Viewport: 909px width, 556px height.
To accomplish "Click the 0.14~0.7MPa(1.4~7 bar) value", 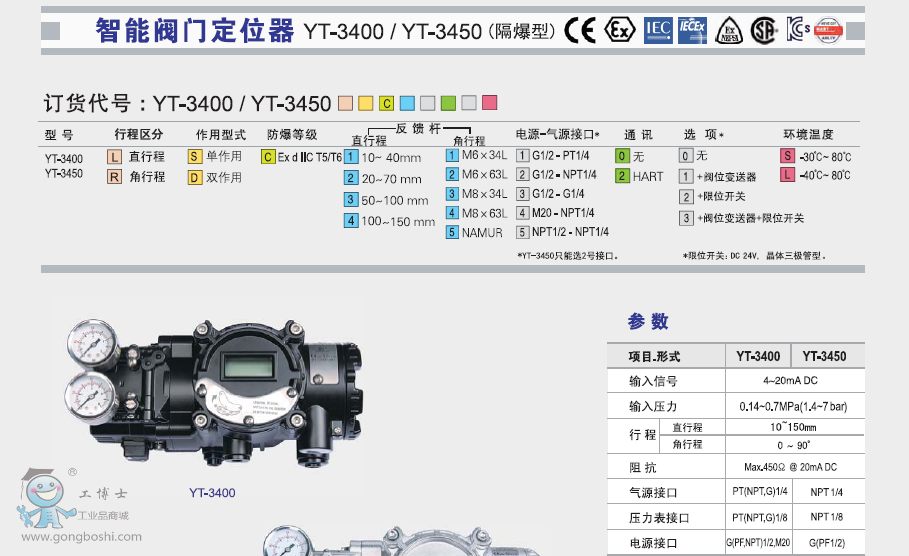I will tap(794, 406).
